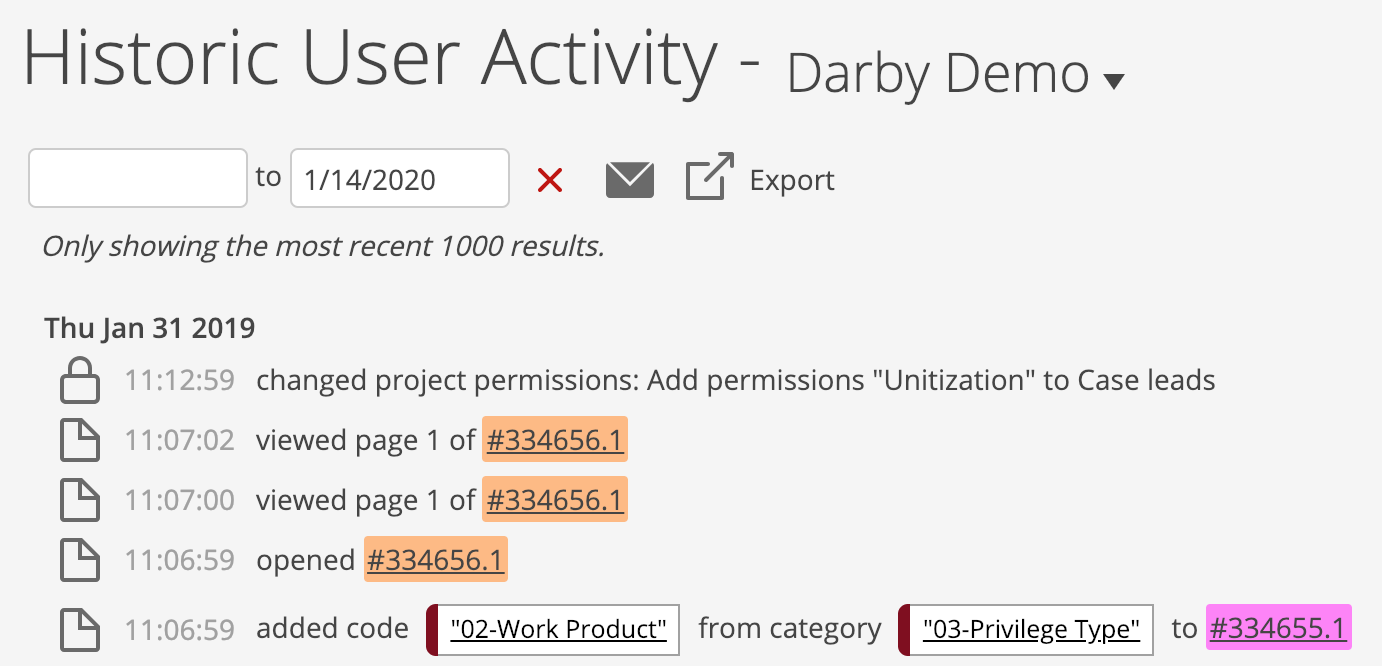
Task: Open #334656.1 link at 11:07:02
Action: (555, 440)
